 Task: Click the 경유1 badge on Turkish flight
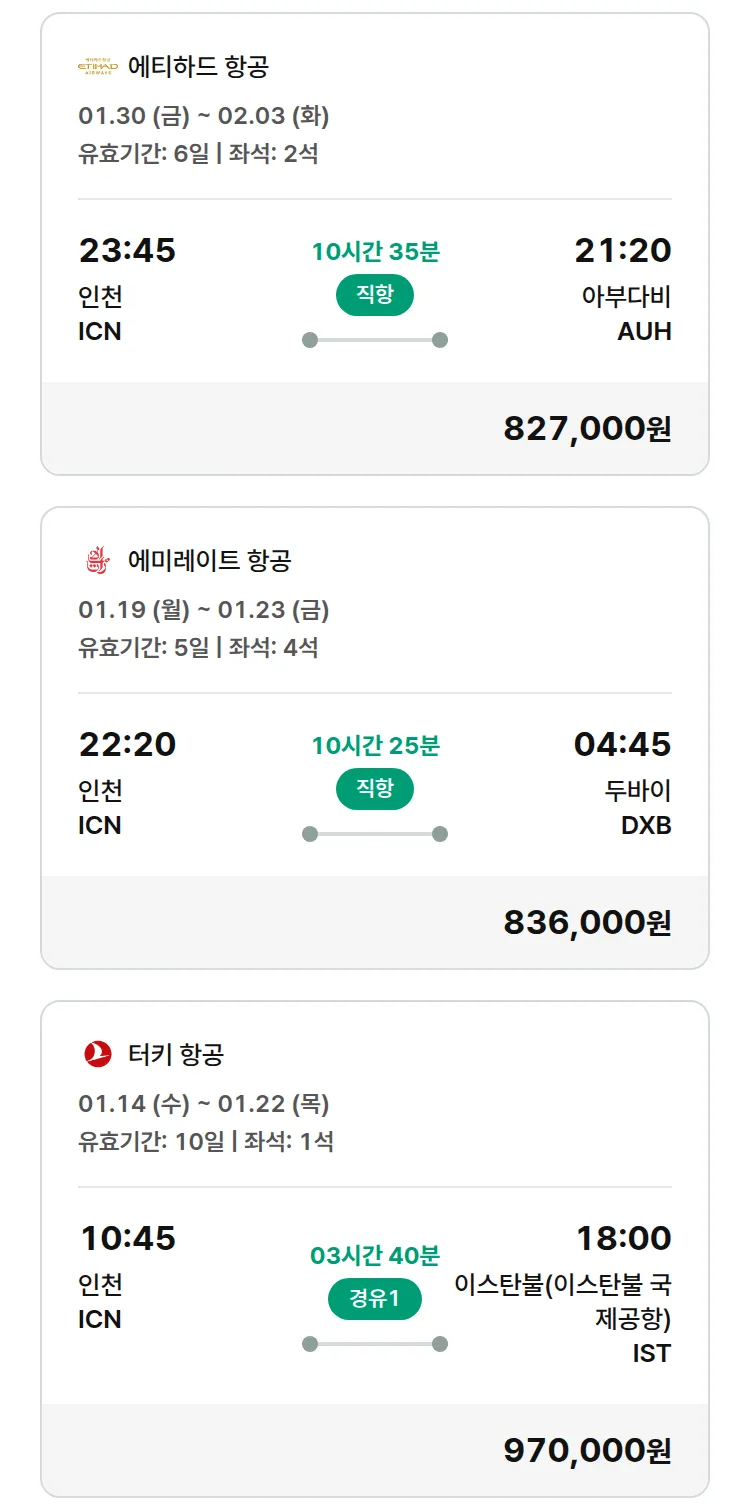tap(374, 1299)
